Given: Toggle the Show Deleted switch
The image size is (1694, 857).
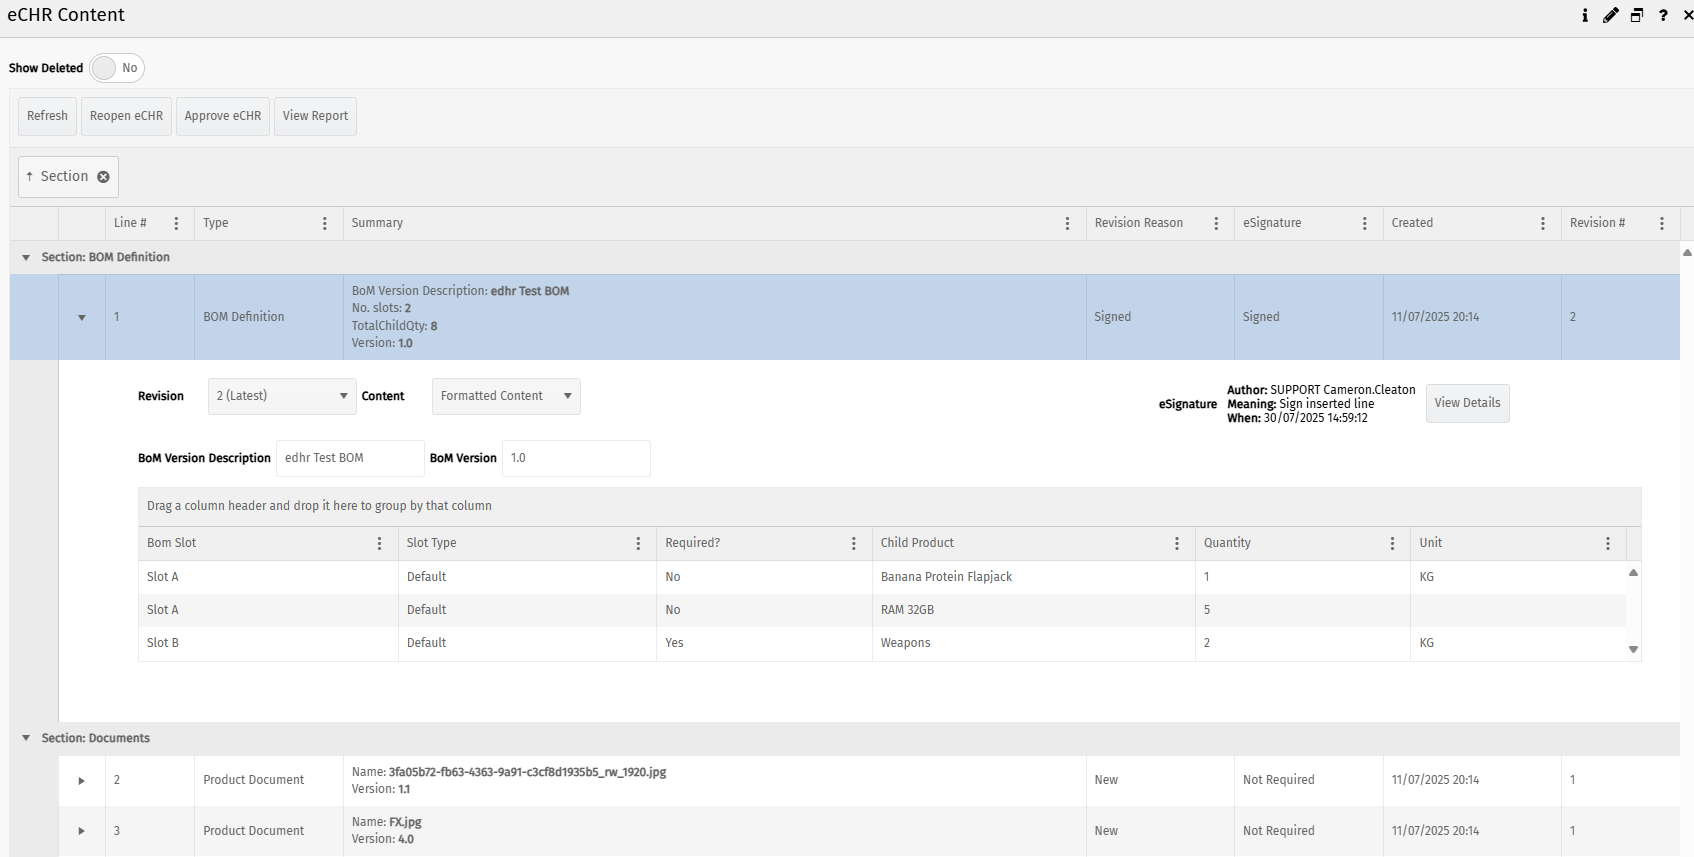Looking at the screenshot, I should tap(117, 68).
